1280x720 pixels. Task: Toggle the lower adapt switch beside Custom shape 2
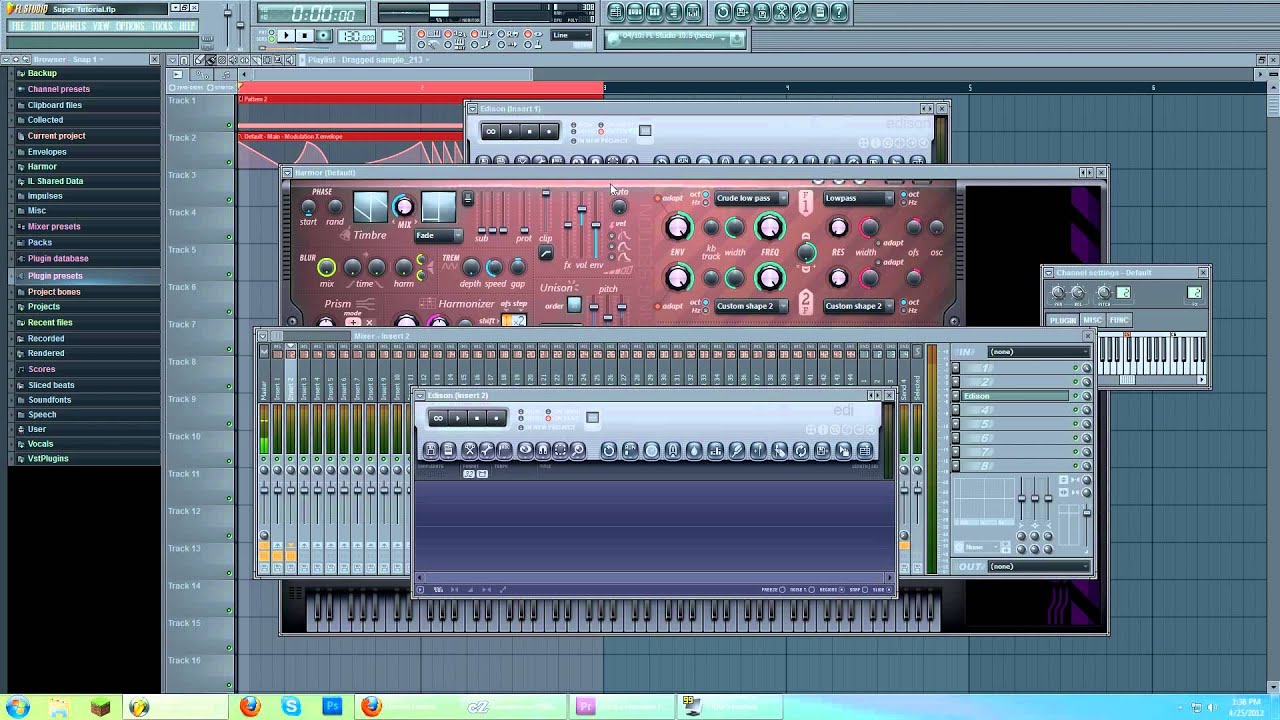point(659,306)
